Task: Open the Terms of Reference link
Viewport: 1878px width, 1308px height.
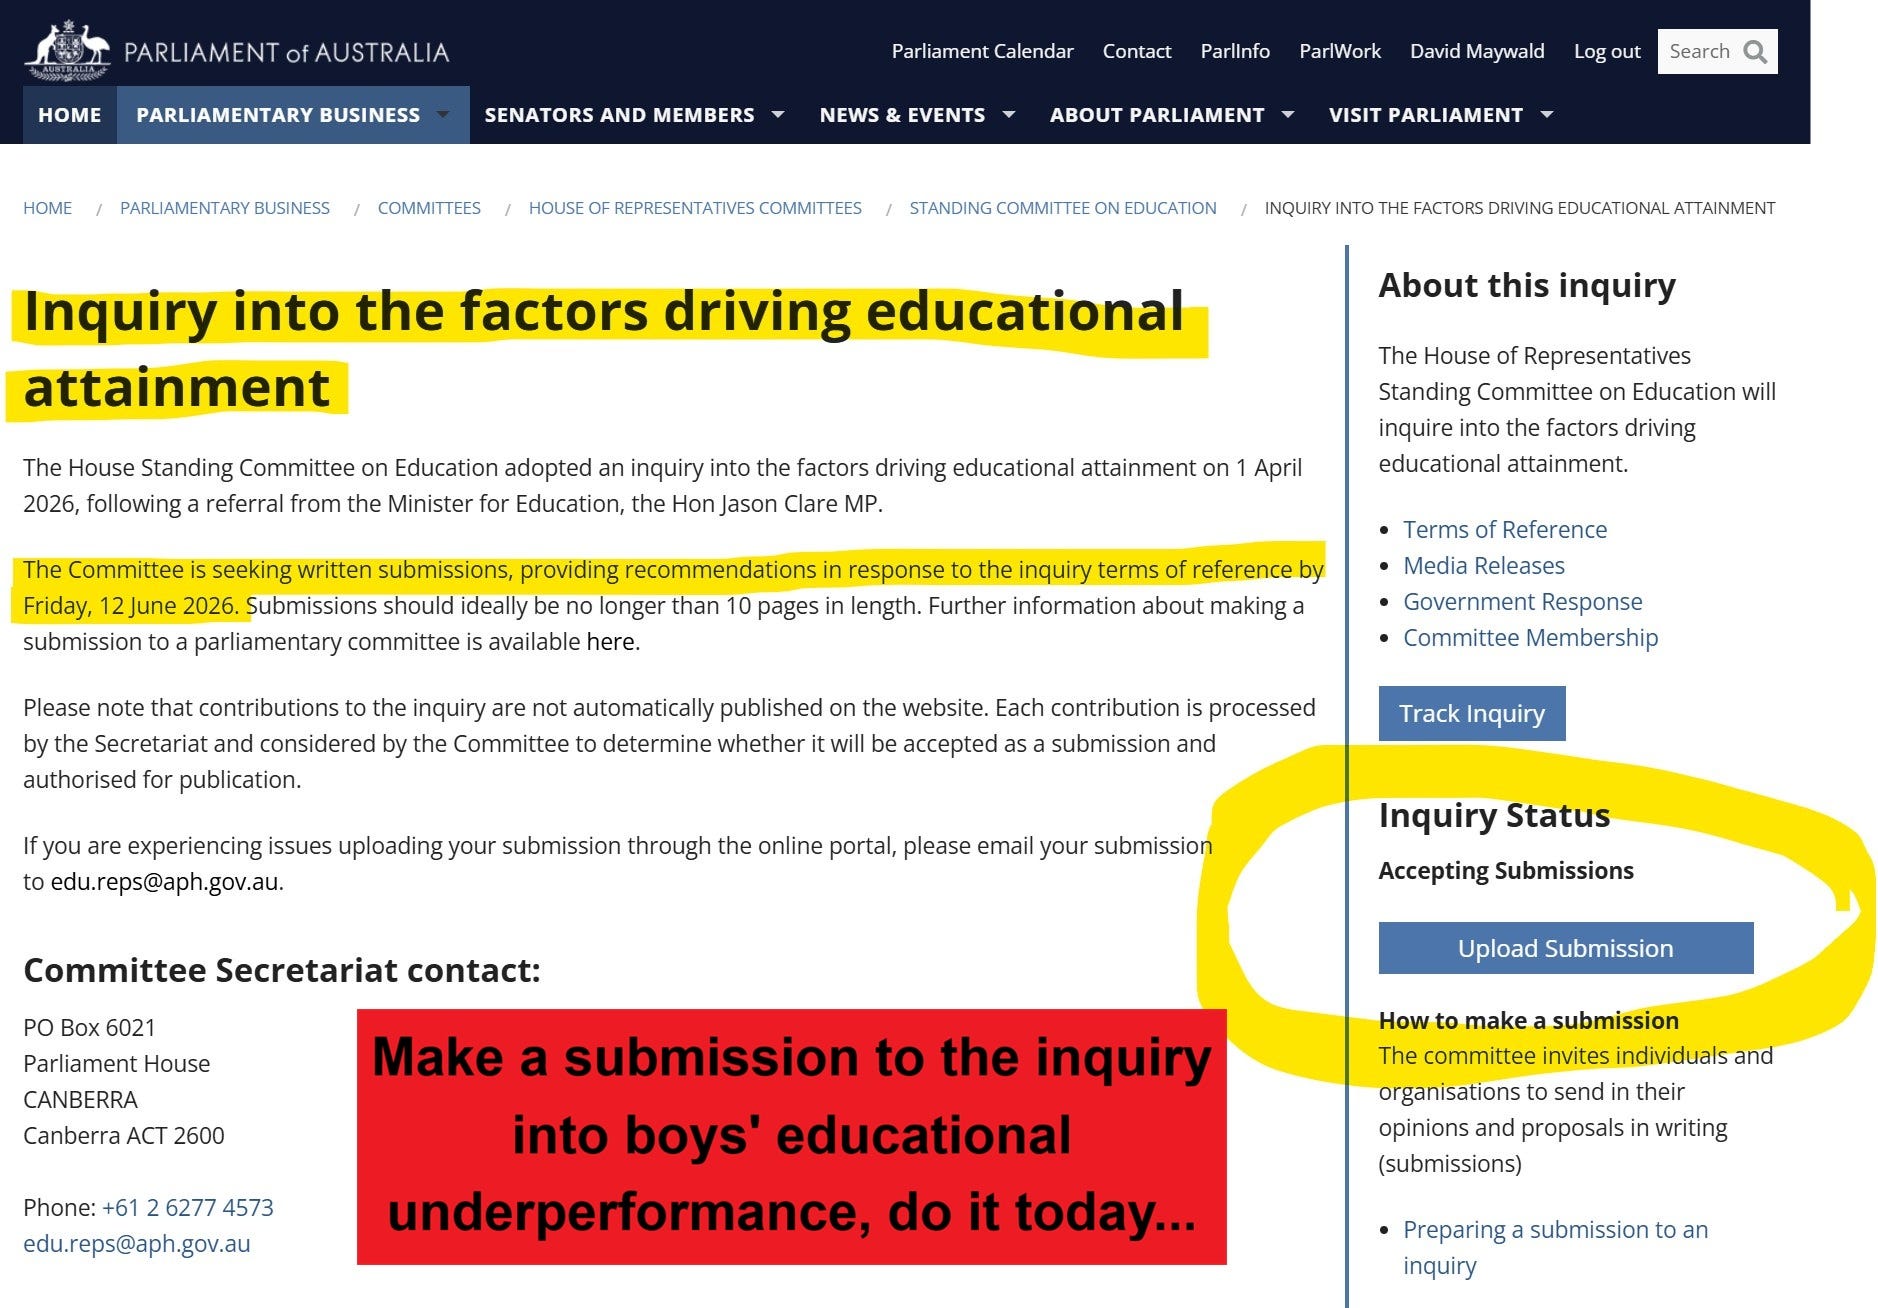Action: point(1505,530)
